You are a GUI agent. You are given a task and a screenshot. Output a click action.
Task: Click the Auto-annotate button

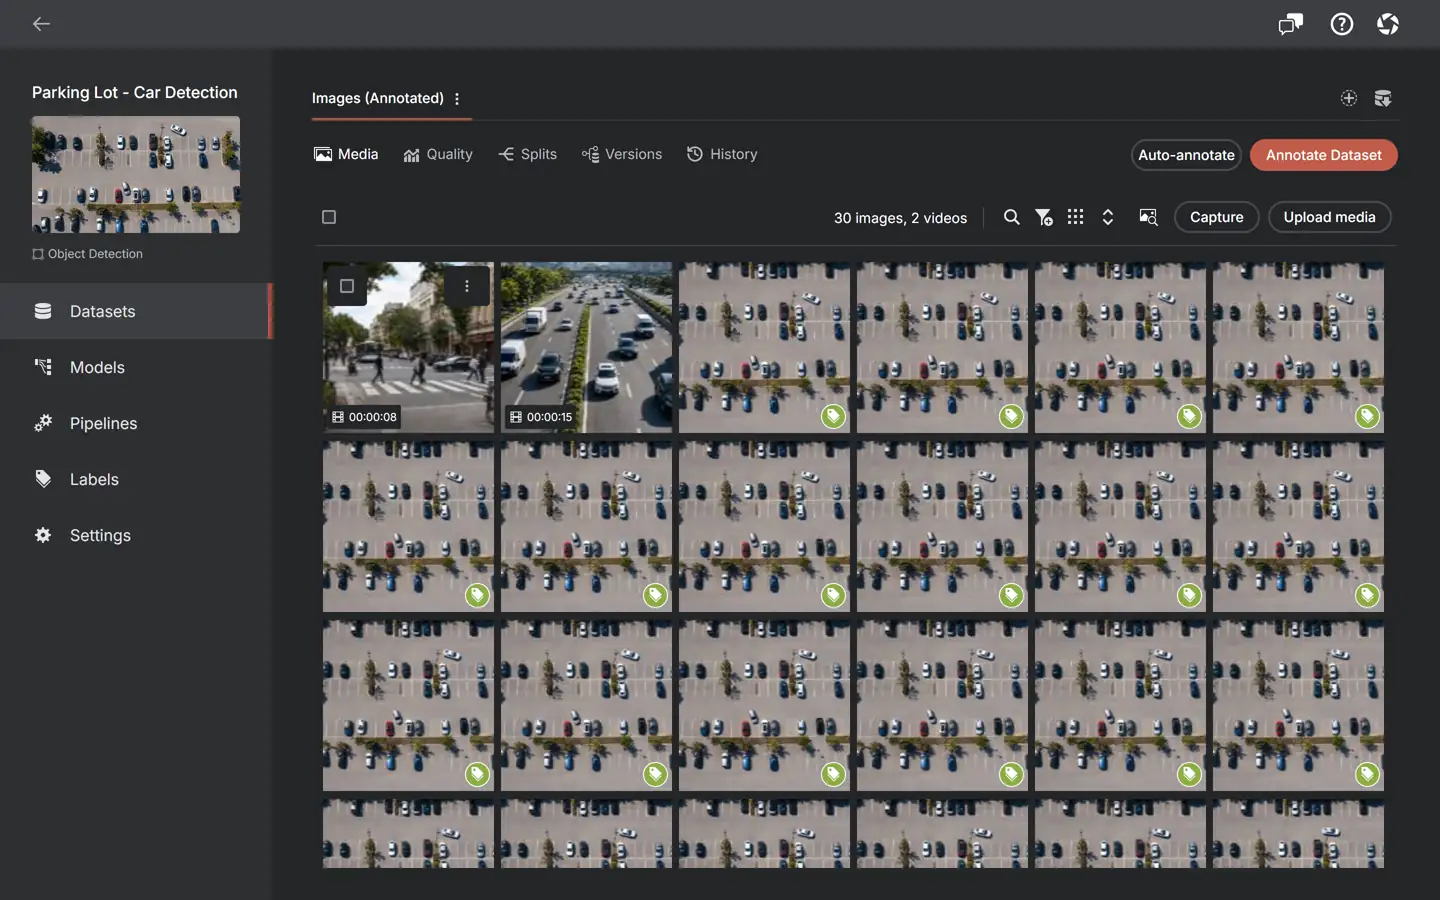tap(1186, 155)
